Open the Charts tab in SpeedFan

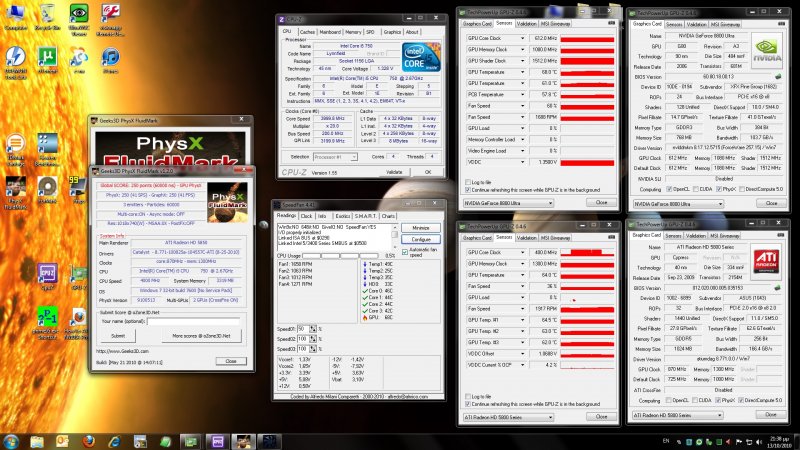pos(388,216)
